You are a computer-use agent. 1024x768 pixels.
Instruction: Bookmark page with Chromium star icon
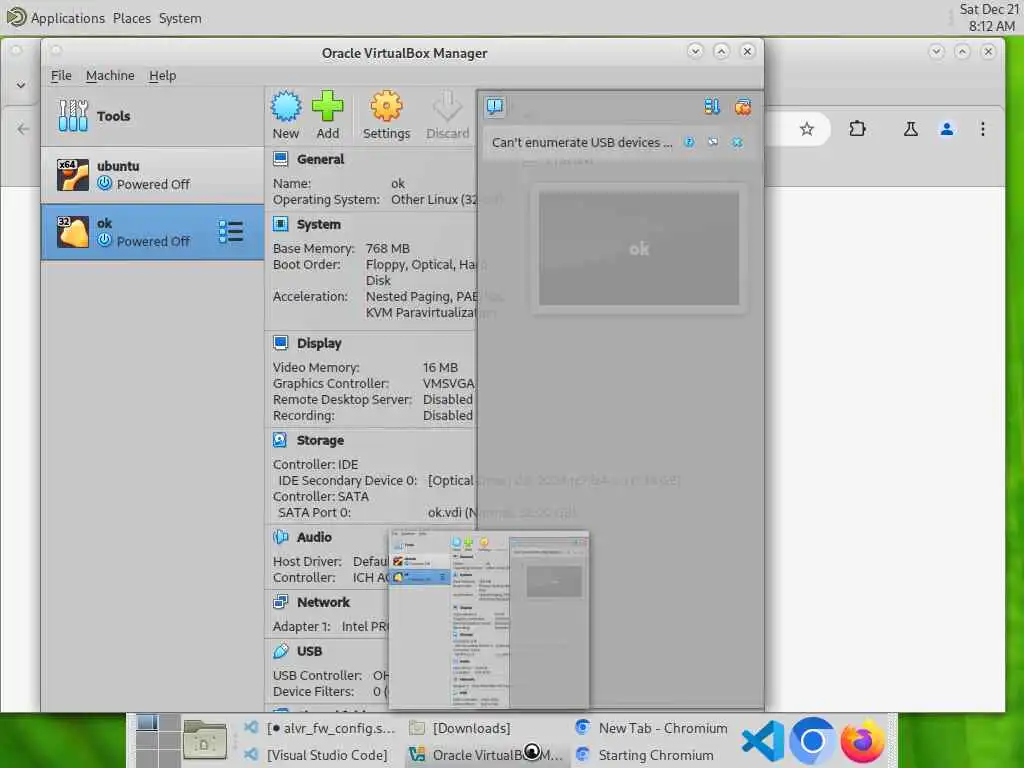coord(807,129)
